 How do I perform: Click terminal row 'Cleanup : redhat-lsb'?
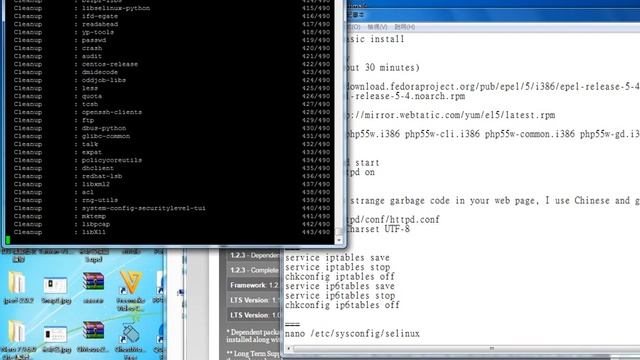coord(171,176)
